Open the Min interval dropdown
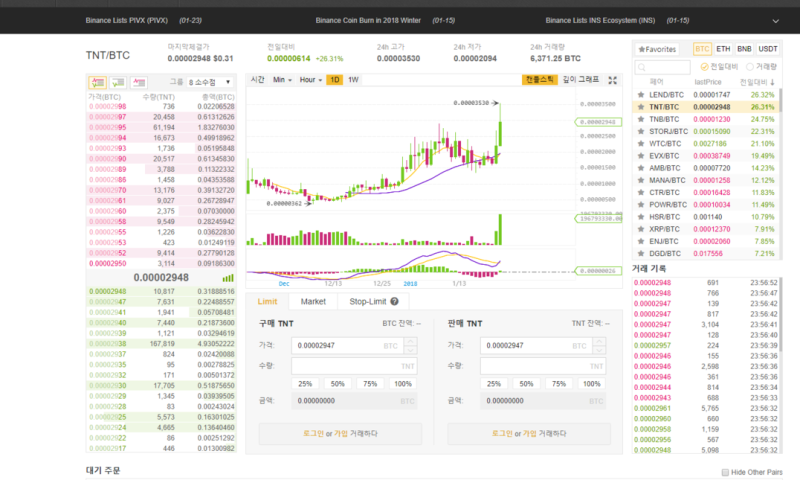Image resolution: width=800 pixels, height=480 pixels. 282,80
